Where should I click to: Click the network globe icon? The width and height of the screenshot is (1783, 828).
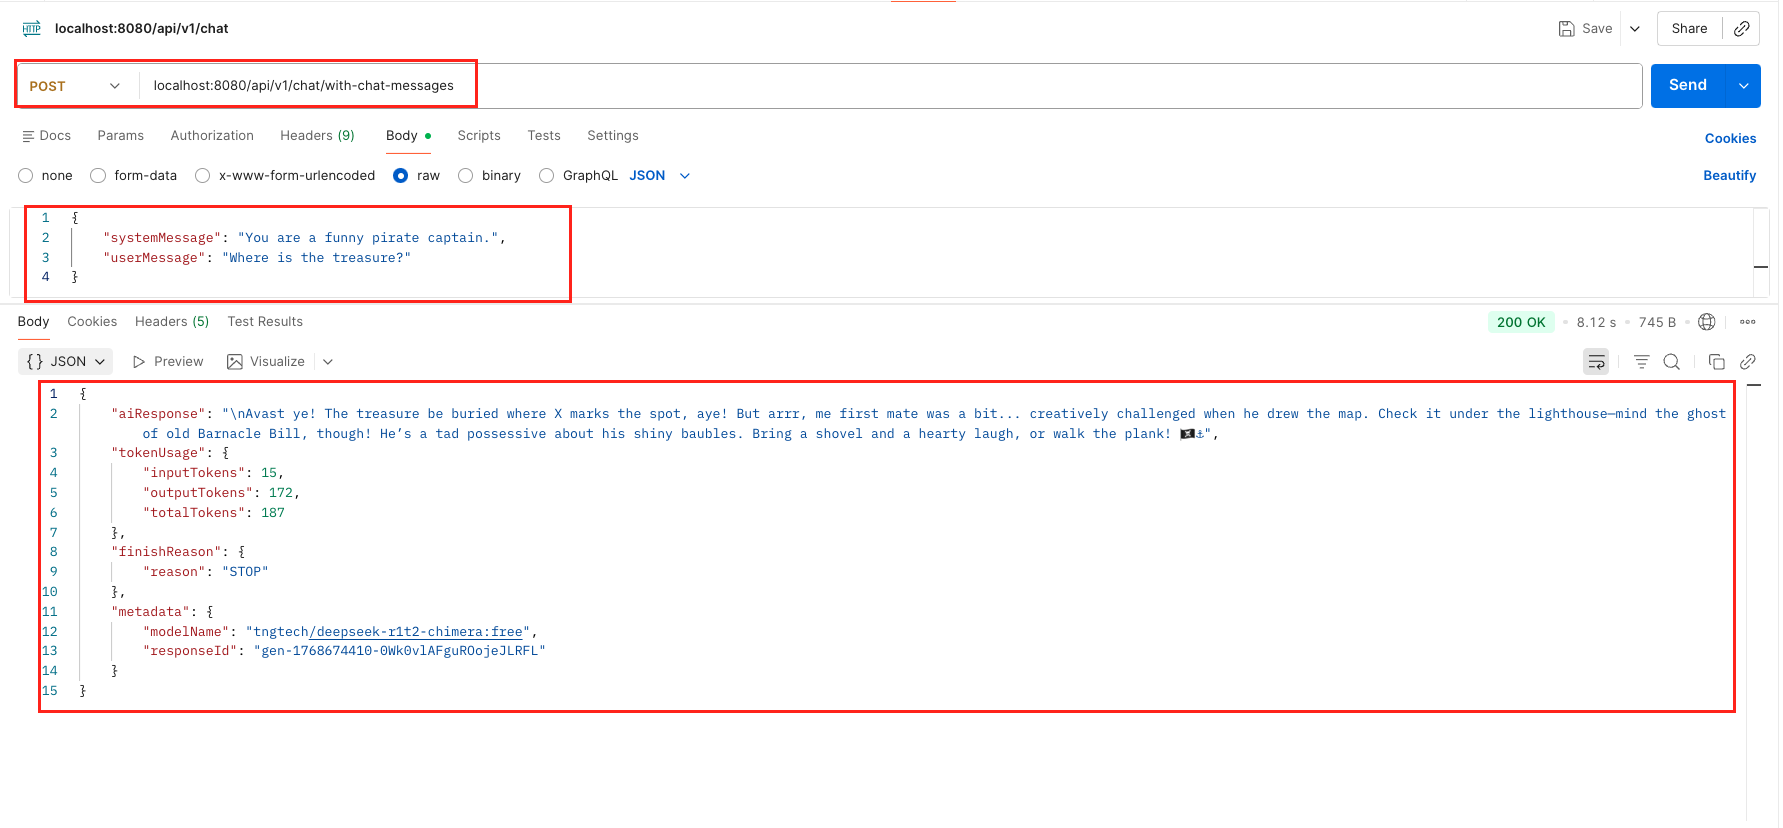[1707, 322]
